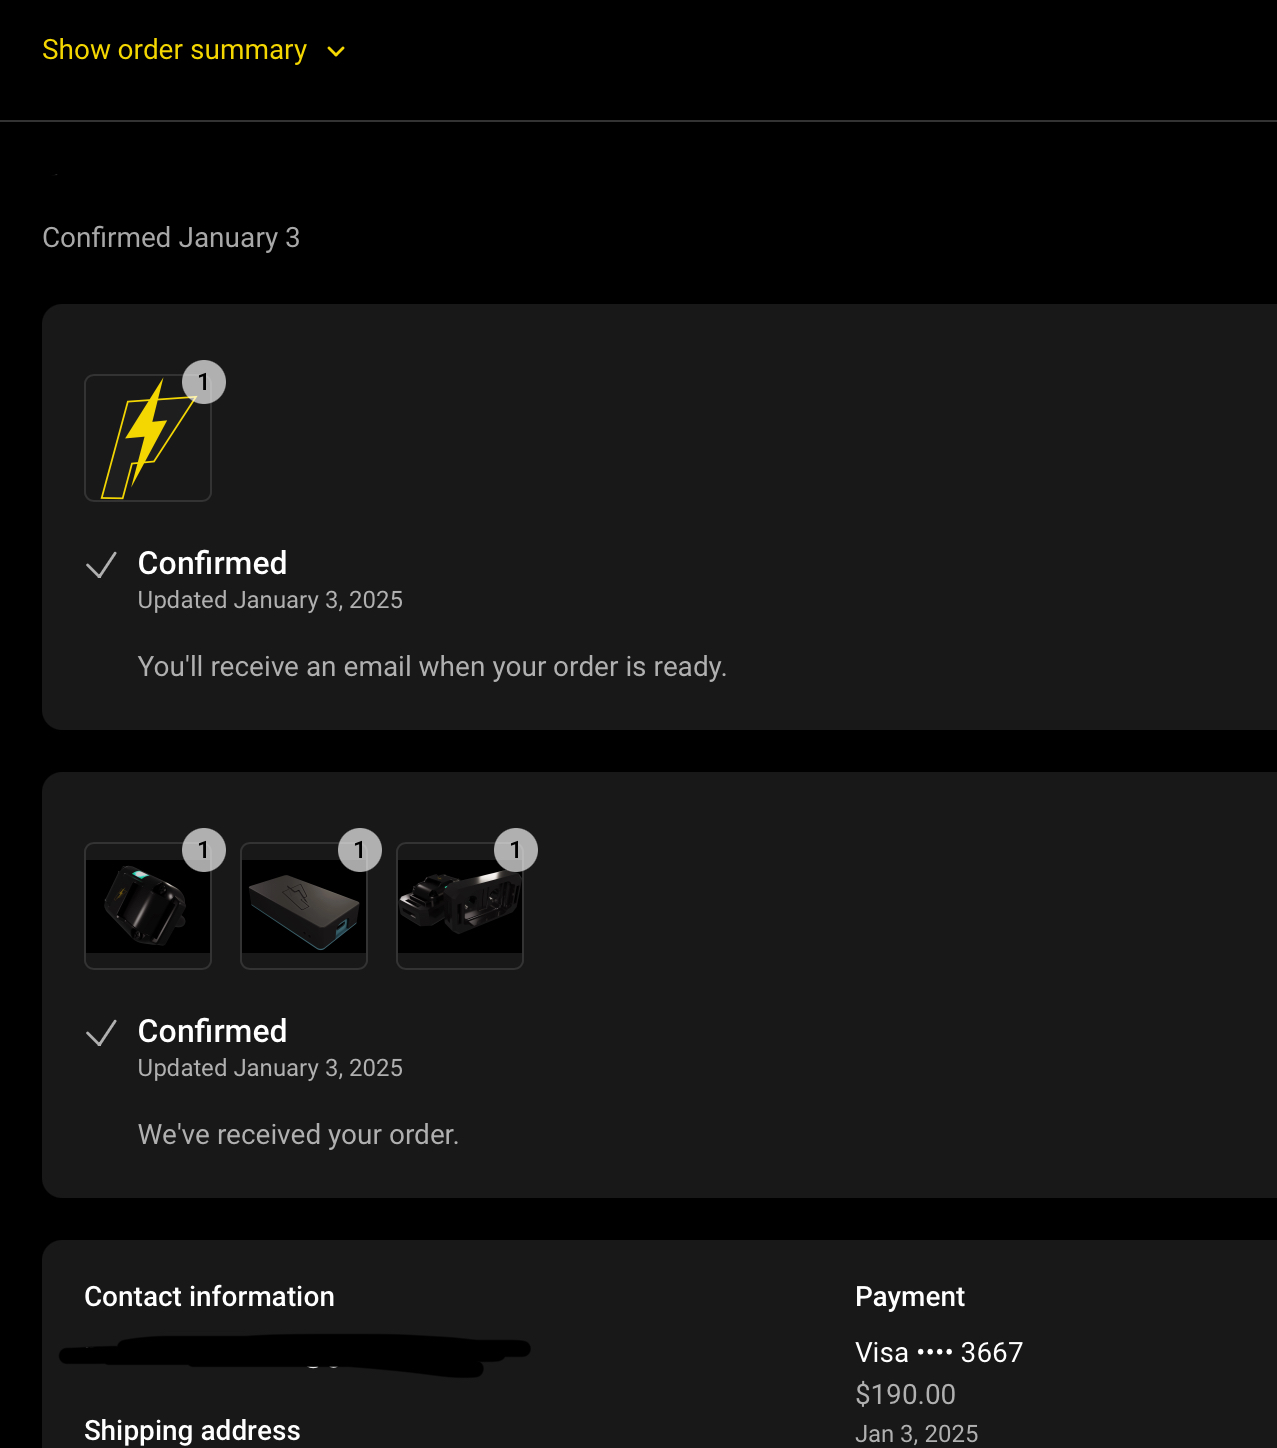This screenshot has width=1277, height=1448.
Task: Click quantity badge on round device thumbnail
Action: coord(204,850)
